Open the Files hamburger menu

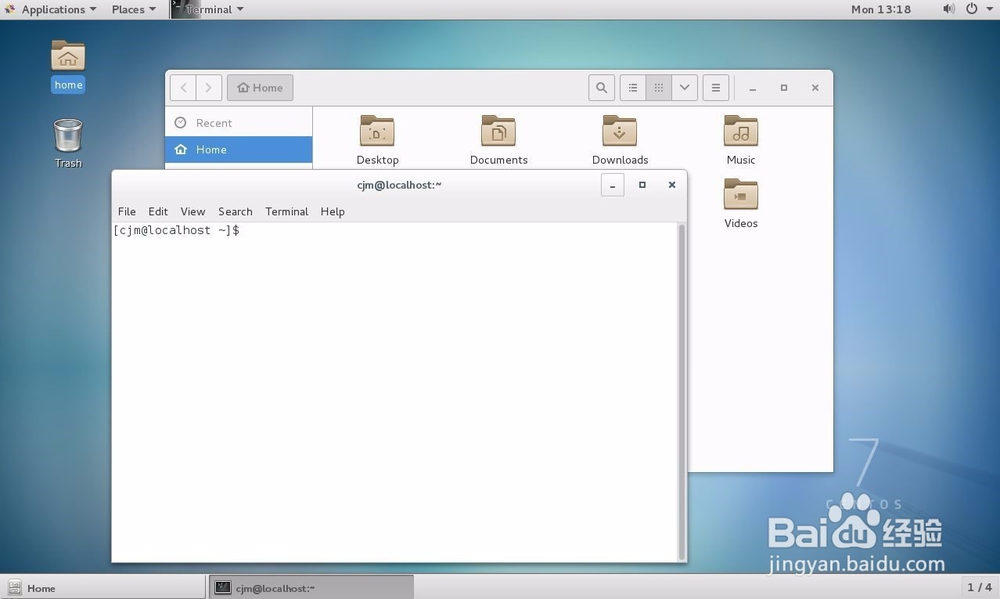click(716, 87)
